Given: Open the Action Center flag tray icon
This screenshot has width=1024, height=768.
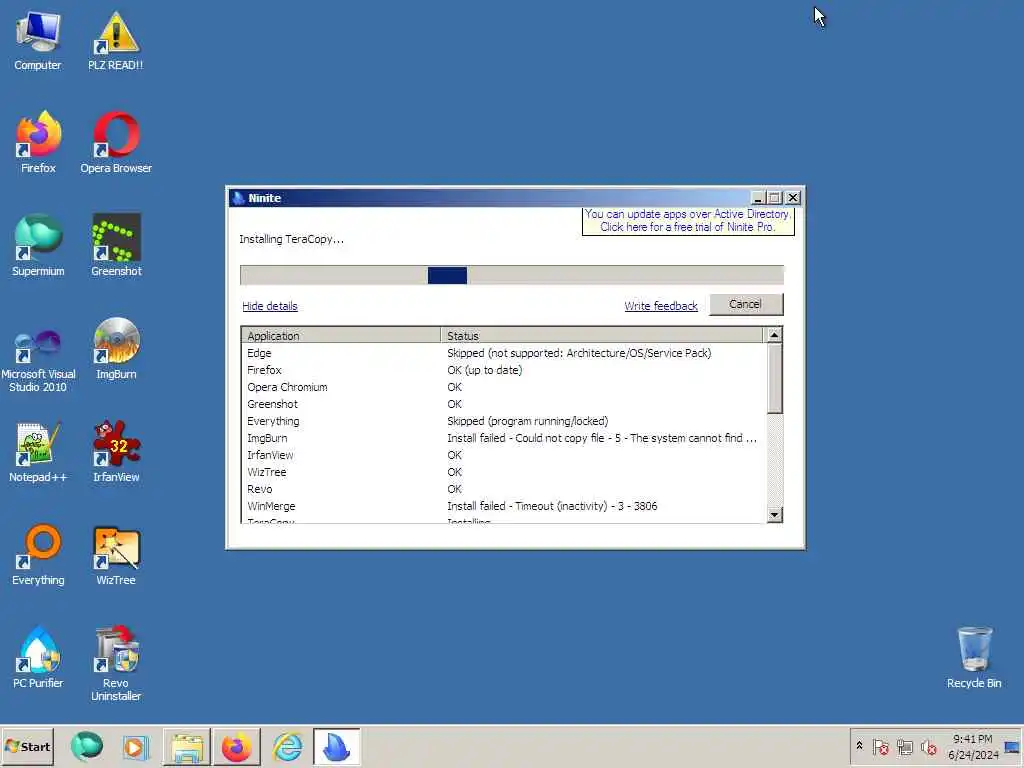Looking at the screenshot, I should (x=880, y=746).
